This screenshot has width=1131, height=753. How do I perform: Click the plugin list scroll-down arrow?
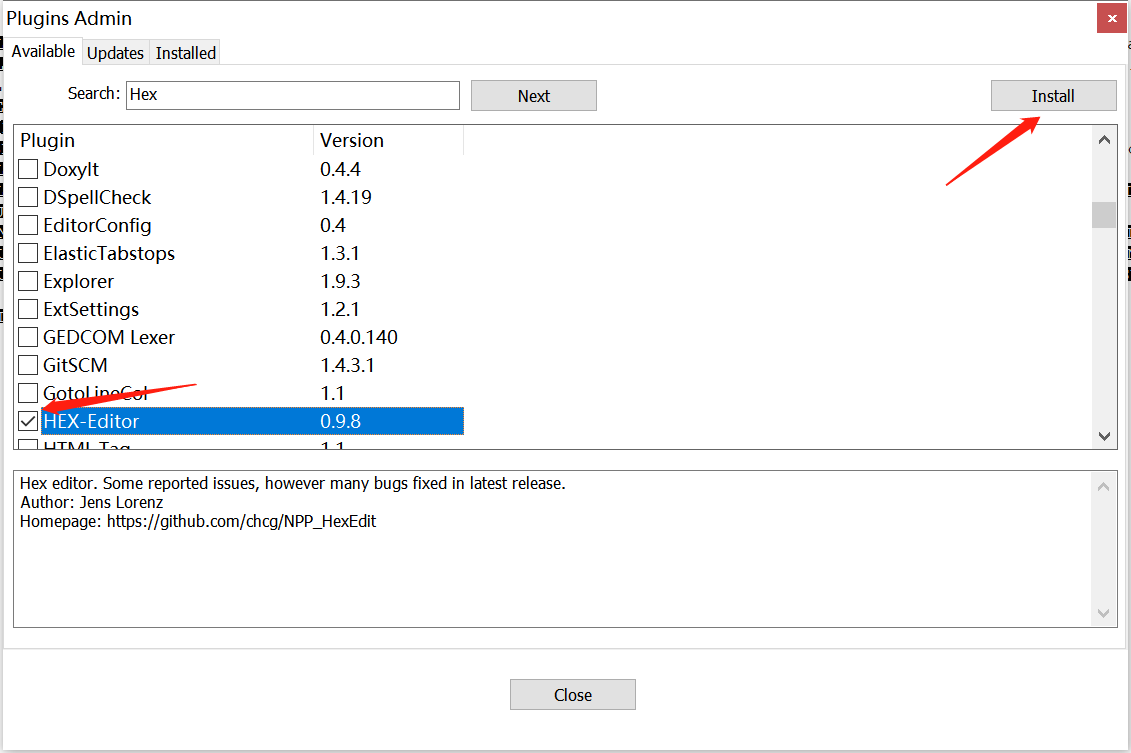[1103, 437]
